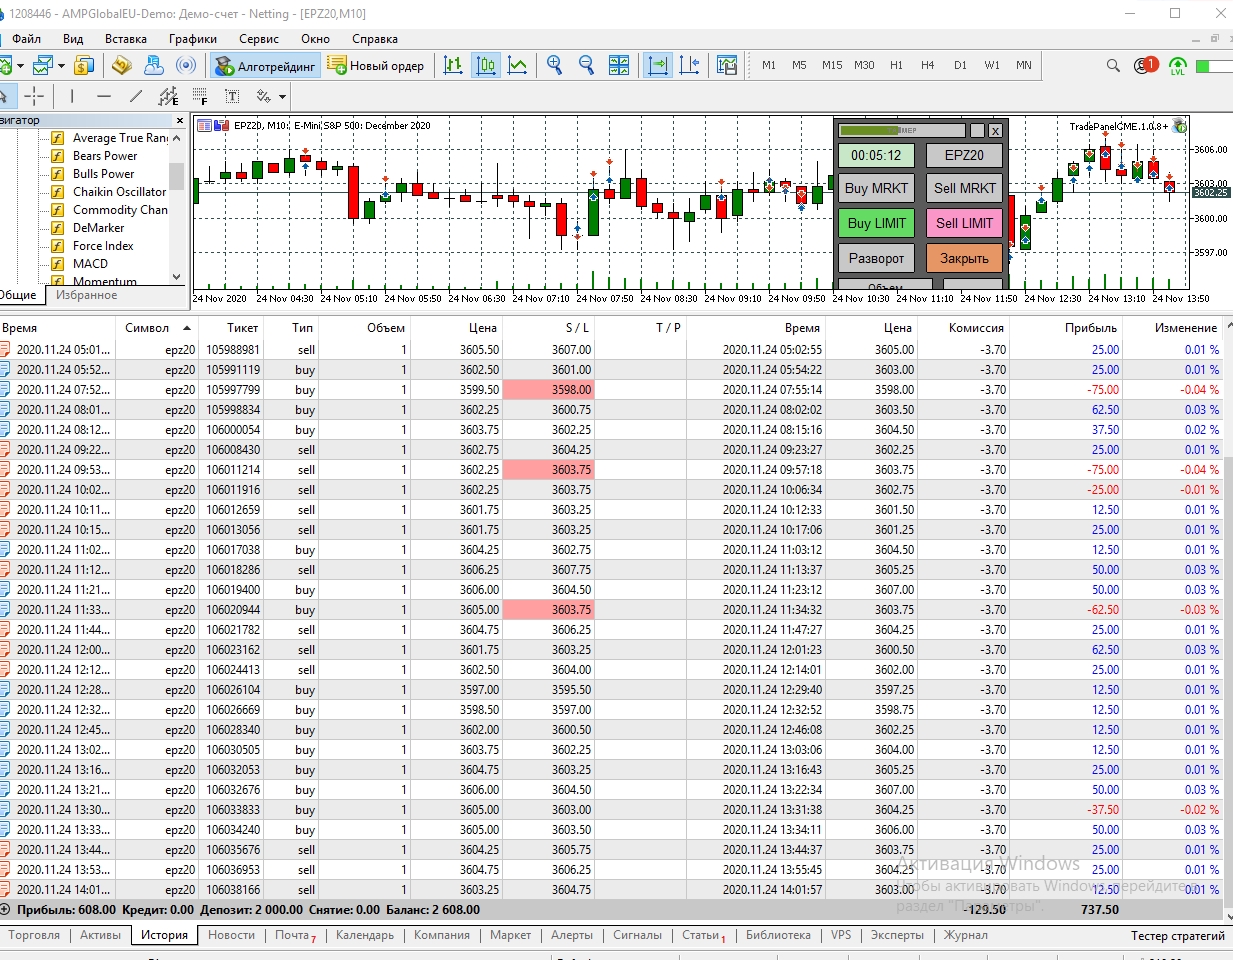This screenshot has width=1233, height=960.
Task: Switch timeframe to M1
Action: click(x=769, y=65)
